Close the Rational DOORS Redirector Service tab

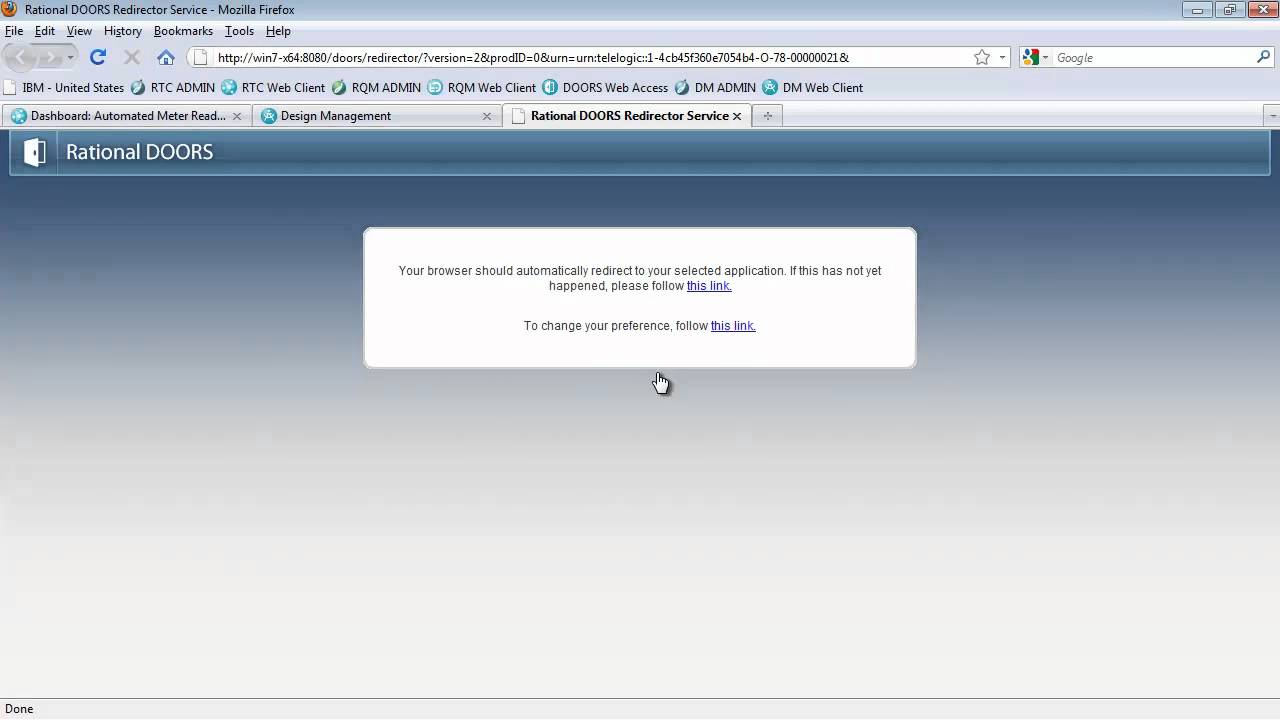[737, 116]
